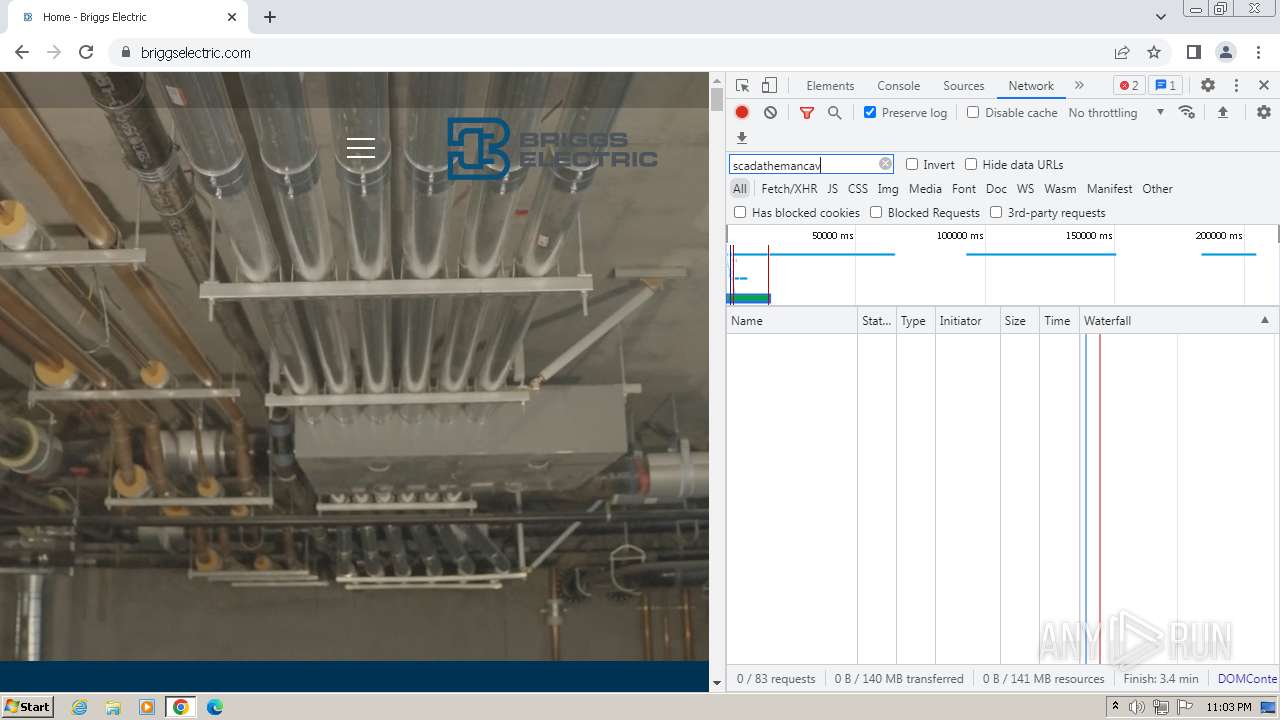Open the No throttling dropdown
Viewport: 1280px width, 720px height.
1116,113
